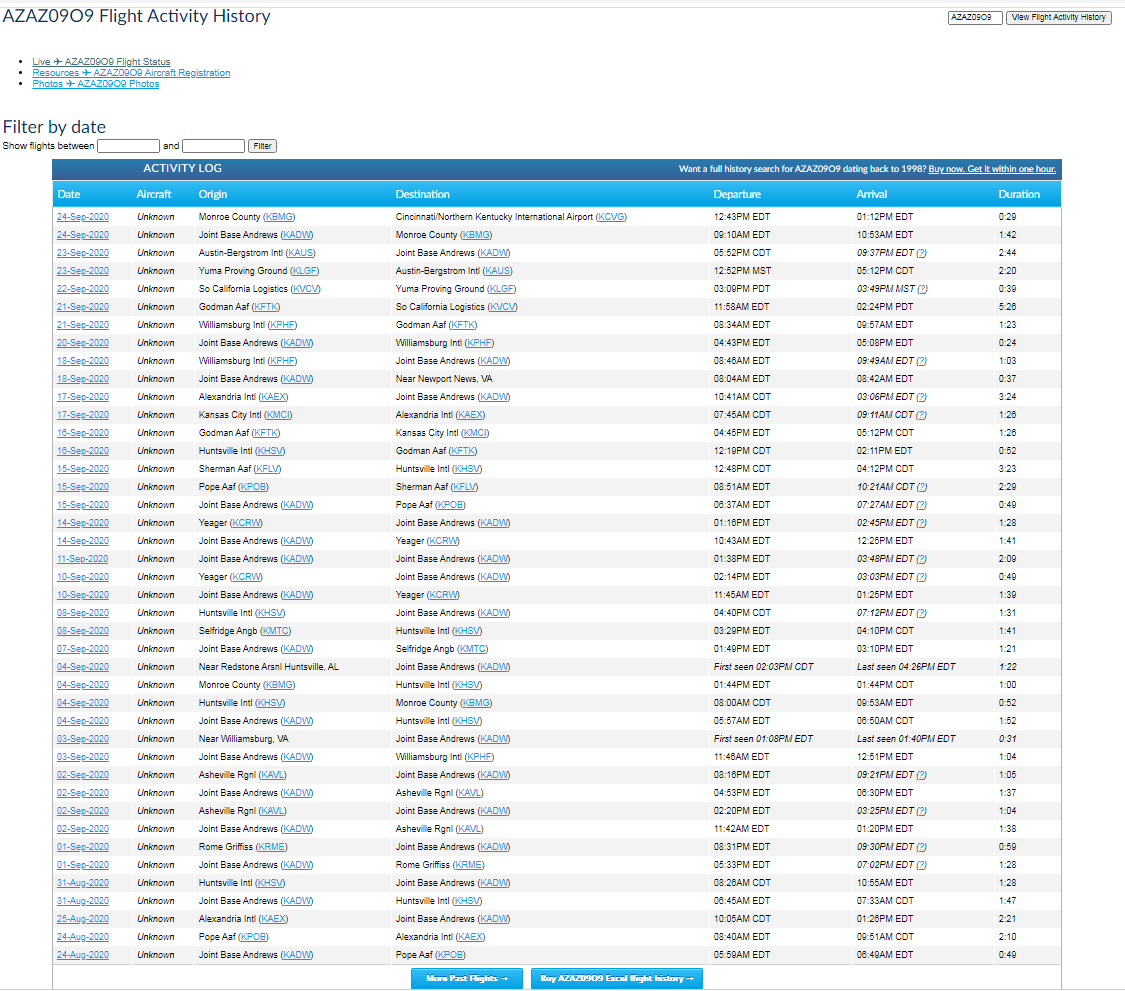
Task: Click 'Near Newport News, VA' destination text
Action: coord(444,379)
